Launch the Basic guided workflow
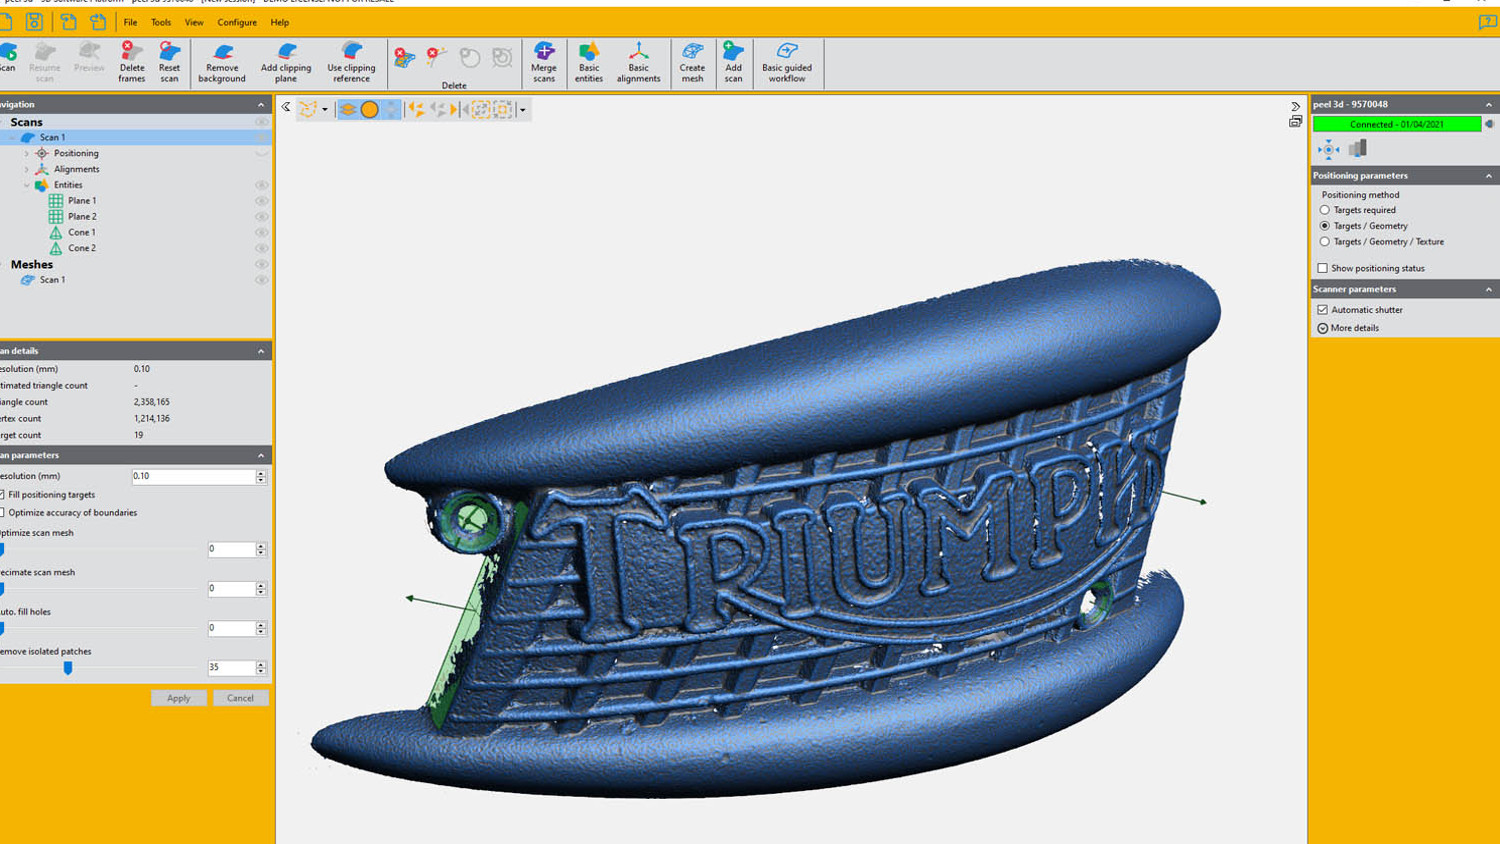Viewport: 1500px width, 844px height. tap(787, 62)
